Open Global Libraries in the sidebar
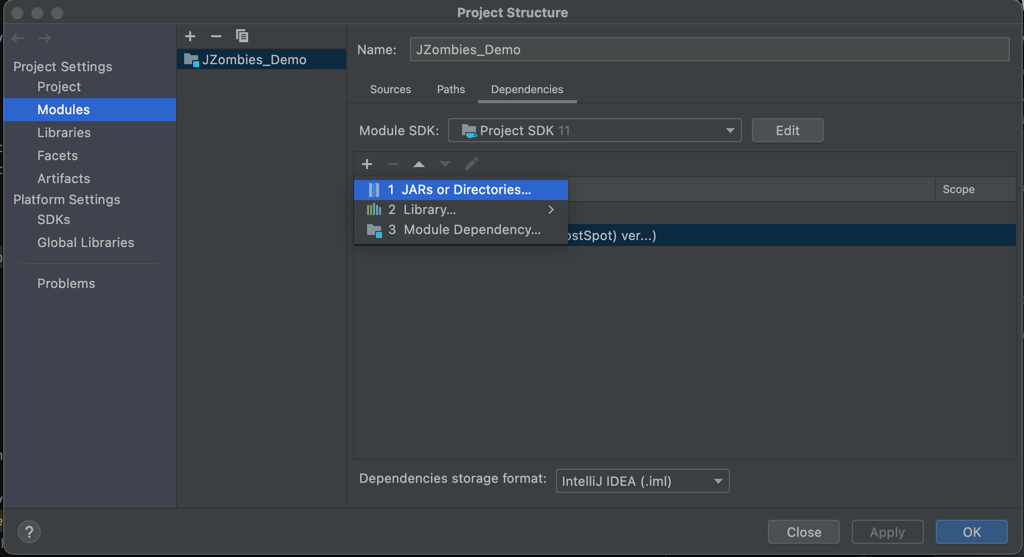The image size is (1024, 557). [x=86, y=243]
